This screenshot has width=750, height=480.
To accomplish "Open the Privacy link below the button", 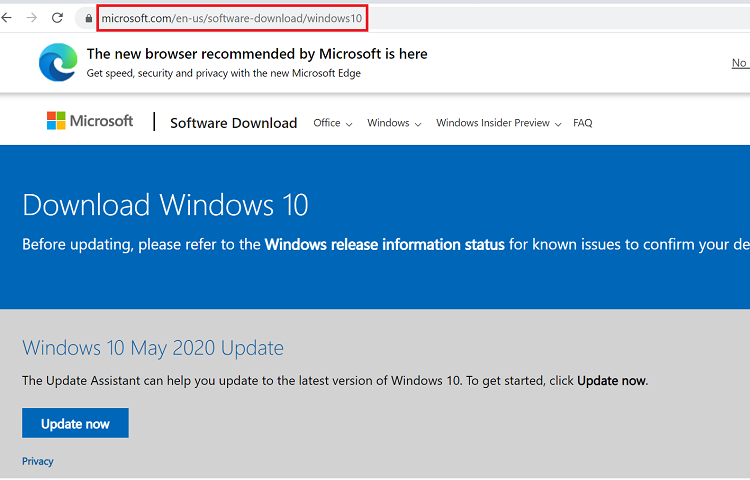I will [38, 461].
